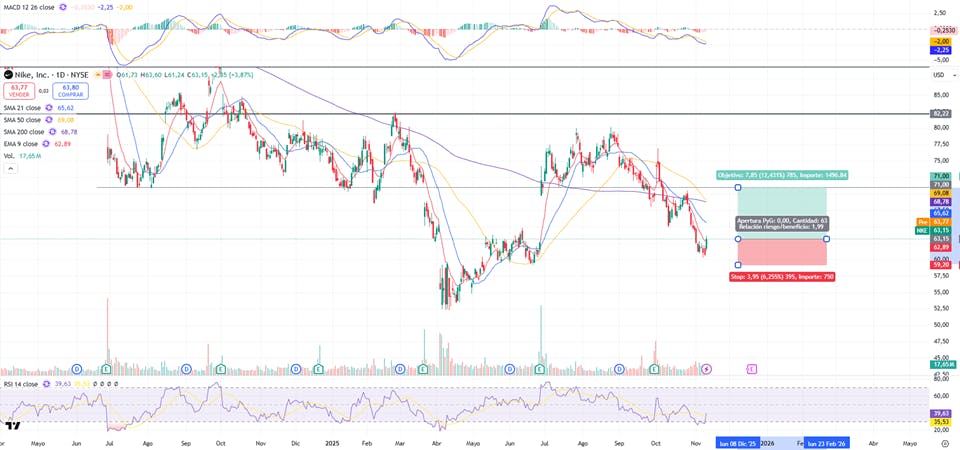The width and height of the screenshot is (960, 450).
Task: Click the green Objetivo target label of the position
Action: pyautogui.click(x=782, y=175)
